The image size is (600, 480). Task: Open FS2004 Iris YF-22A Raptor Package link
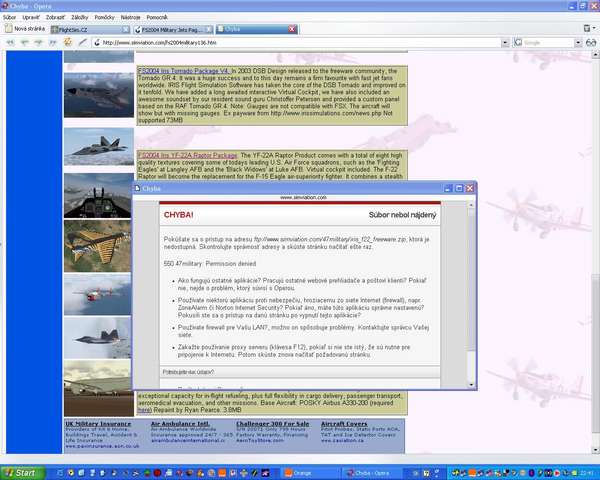pos(187,156)
